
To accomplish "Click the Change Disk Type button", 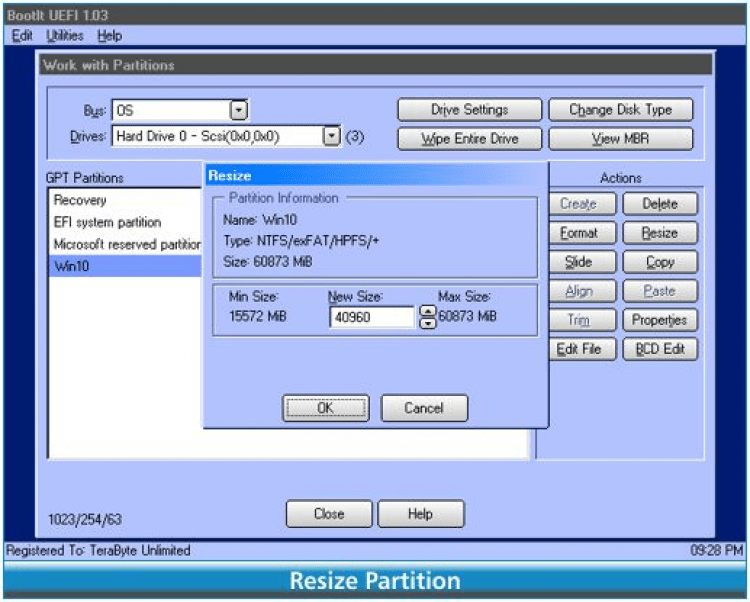I will point(620,110).
